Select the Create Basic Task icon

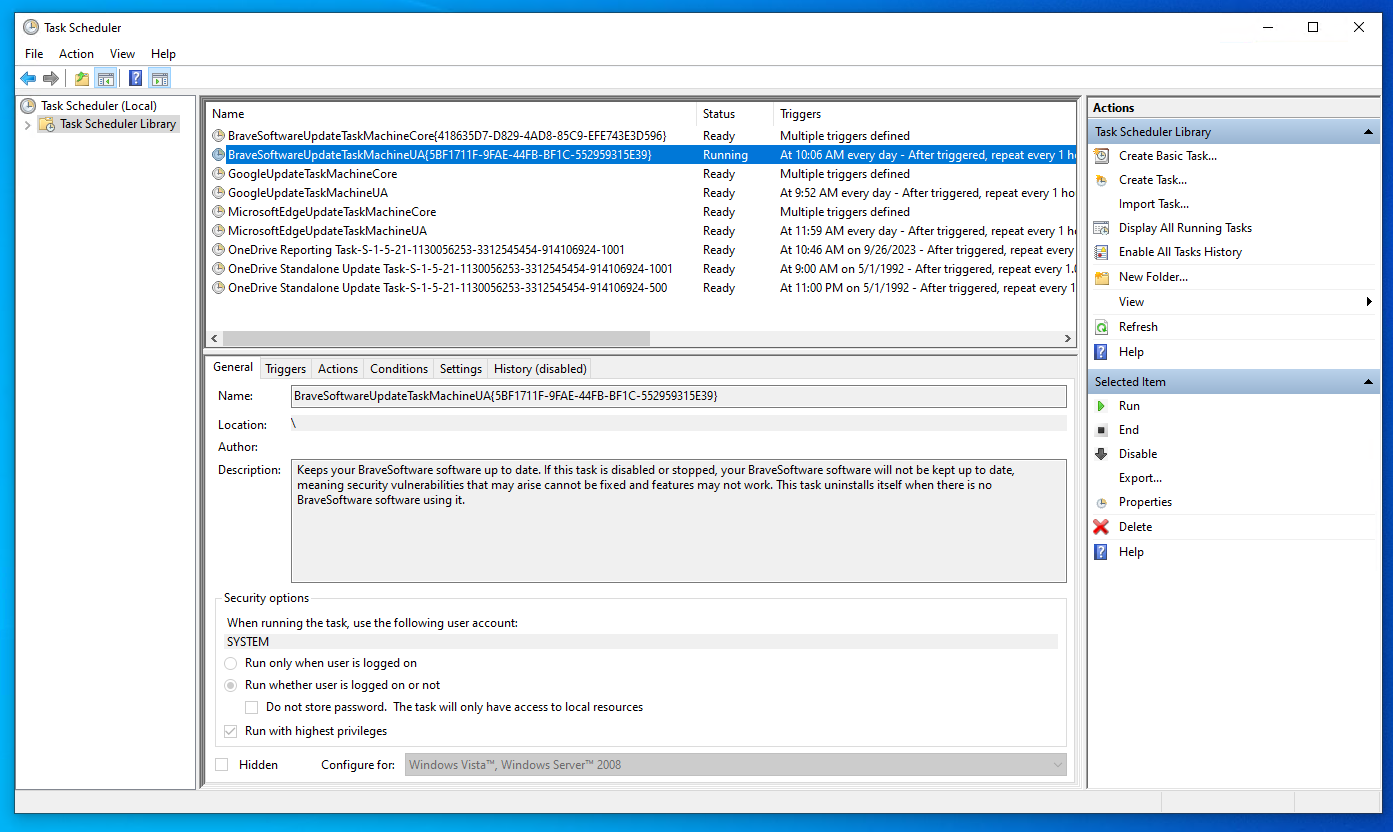click(x=1101, y=155)
